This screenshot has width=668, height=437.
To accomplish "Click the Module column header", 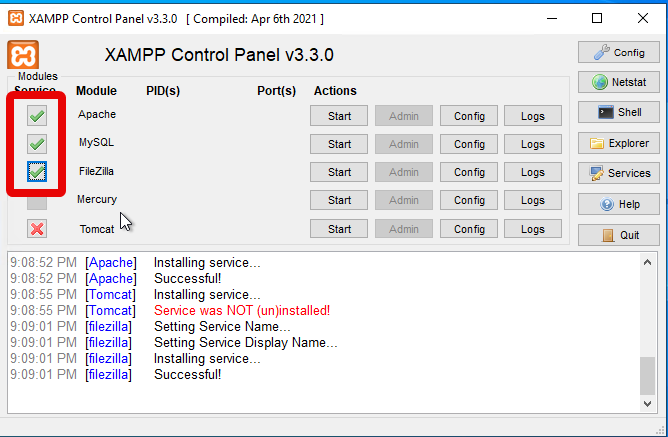I will (x=96, y=91).
